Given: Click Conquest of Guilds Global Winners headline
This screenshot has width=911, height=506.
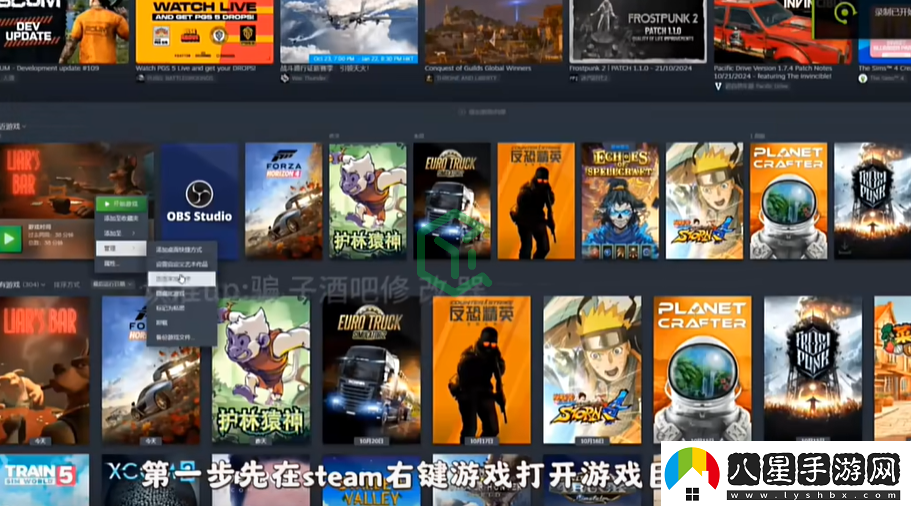Looking at the screenshot, I should coord(478,68).
